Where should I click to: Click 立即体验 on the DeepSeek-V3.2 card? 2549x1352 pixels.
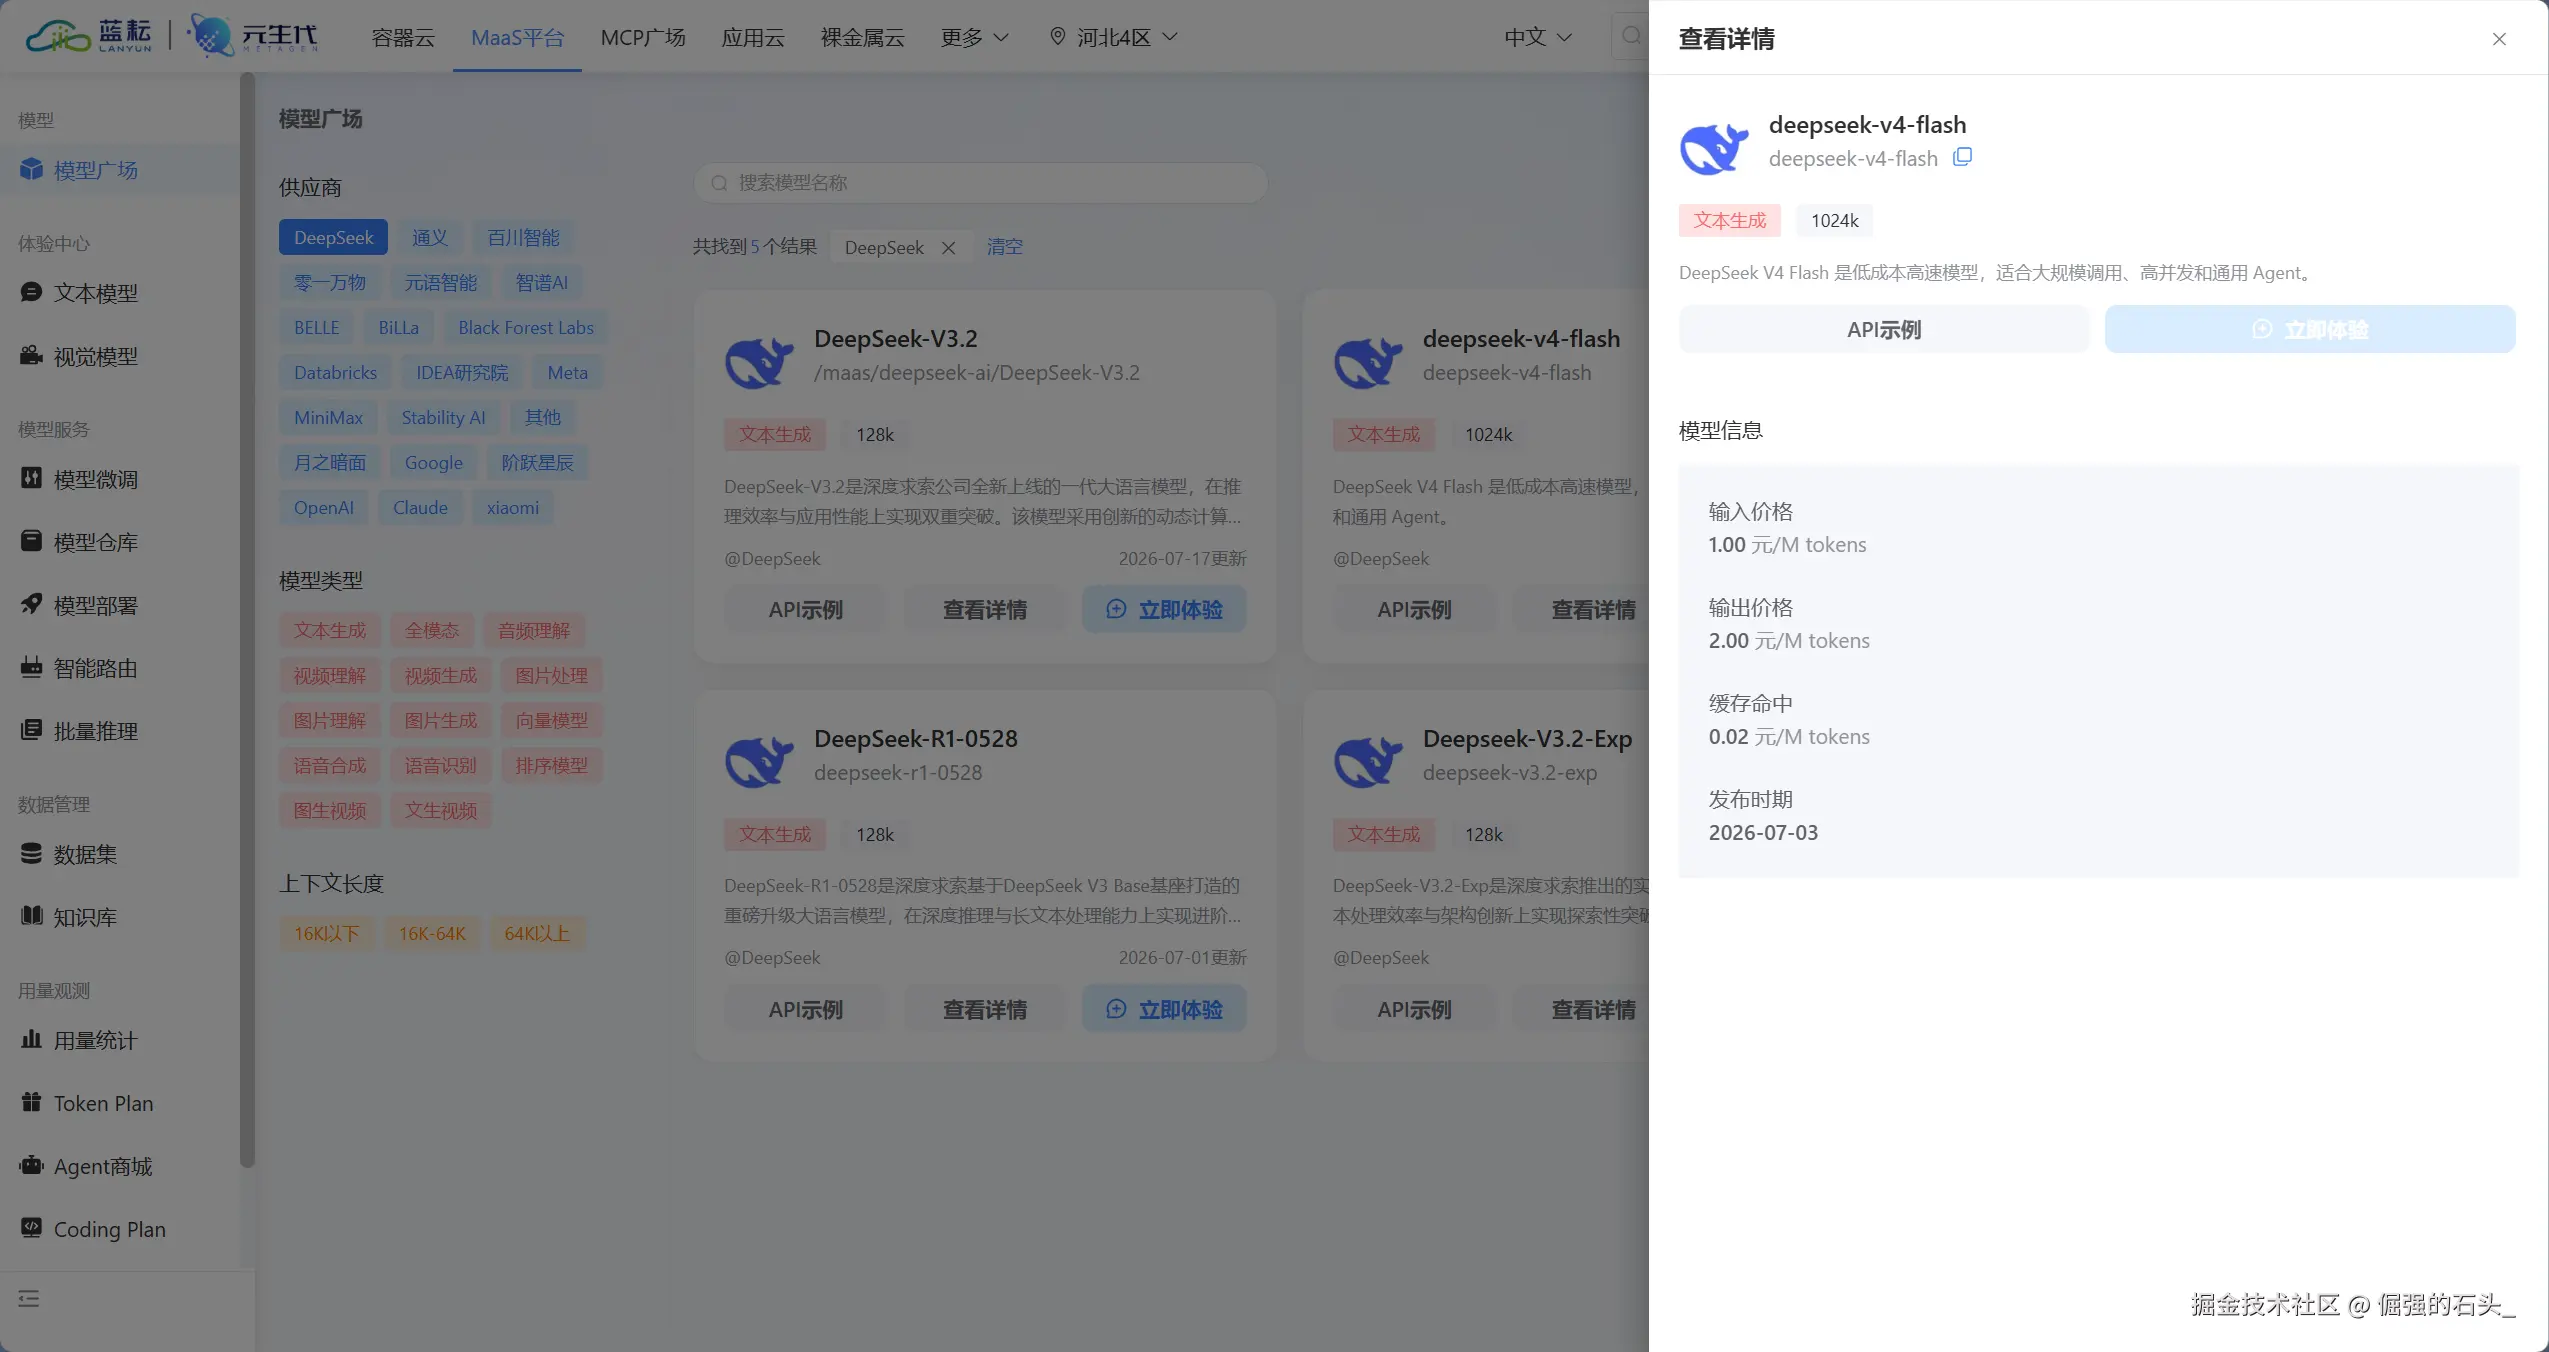click(x=1164, y=609)
